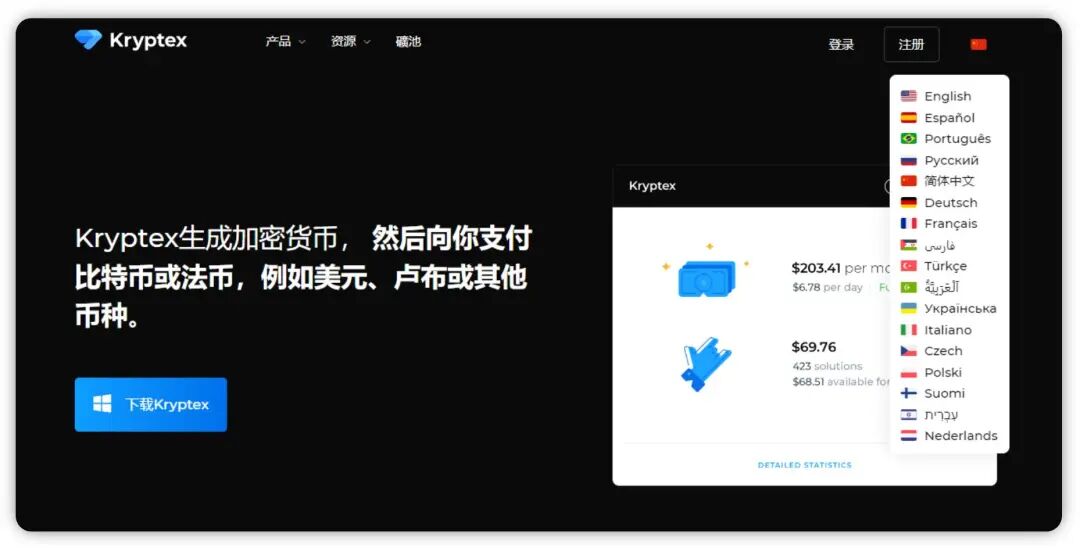Click the blue ticket solutions illustration
1080x548 pixels.
click(x=706, y=364)
